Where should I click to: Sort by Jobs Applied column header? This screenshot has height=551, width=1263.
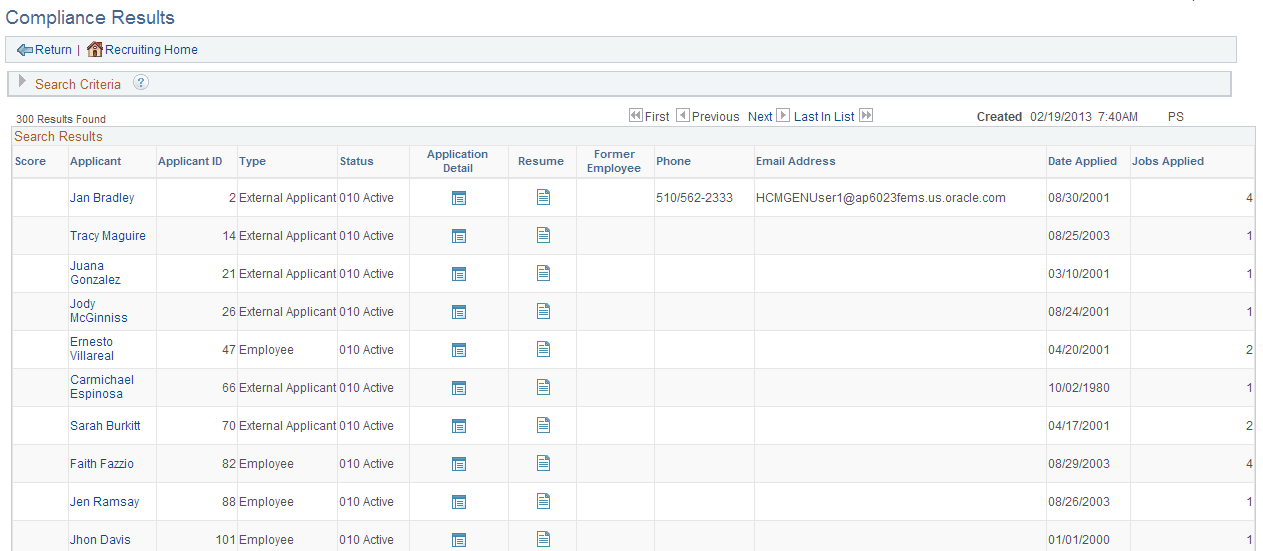pyautogui.click(x=1168, y=161)
